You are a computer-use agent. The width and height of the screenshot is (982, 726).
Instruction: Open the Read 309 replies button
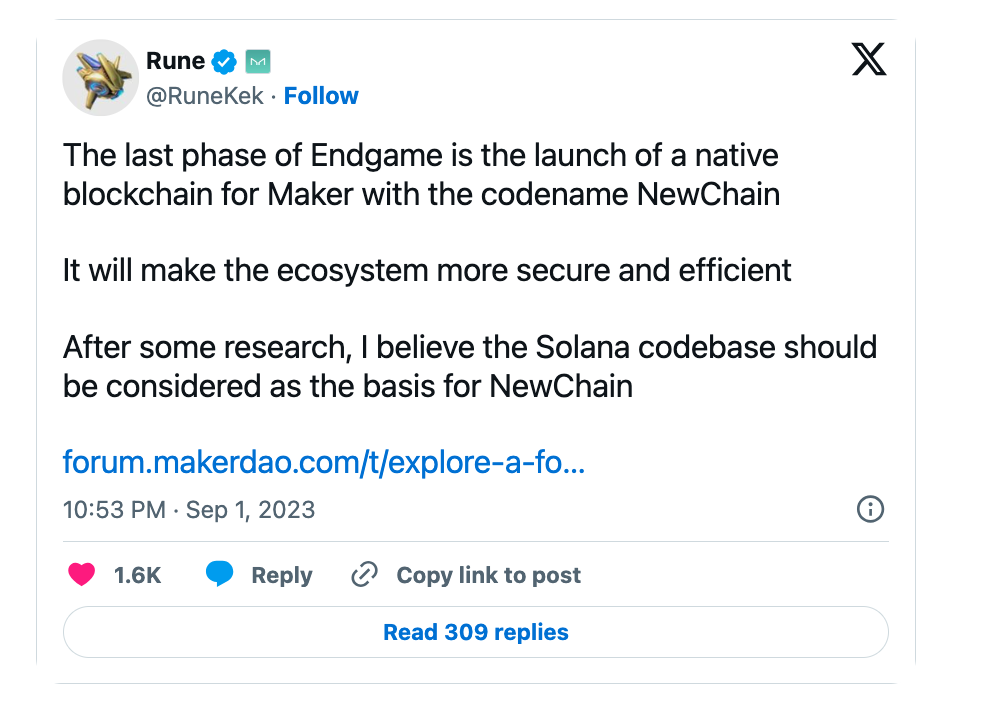pos(476,632)
